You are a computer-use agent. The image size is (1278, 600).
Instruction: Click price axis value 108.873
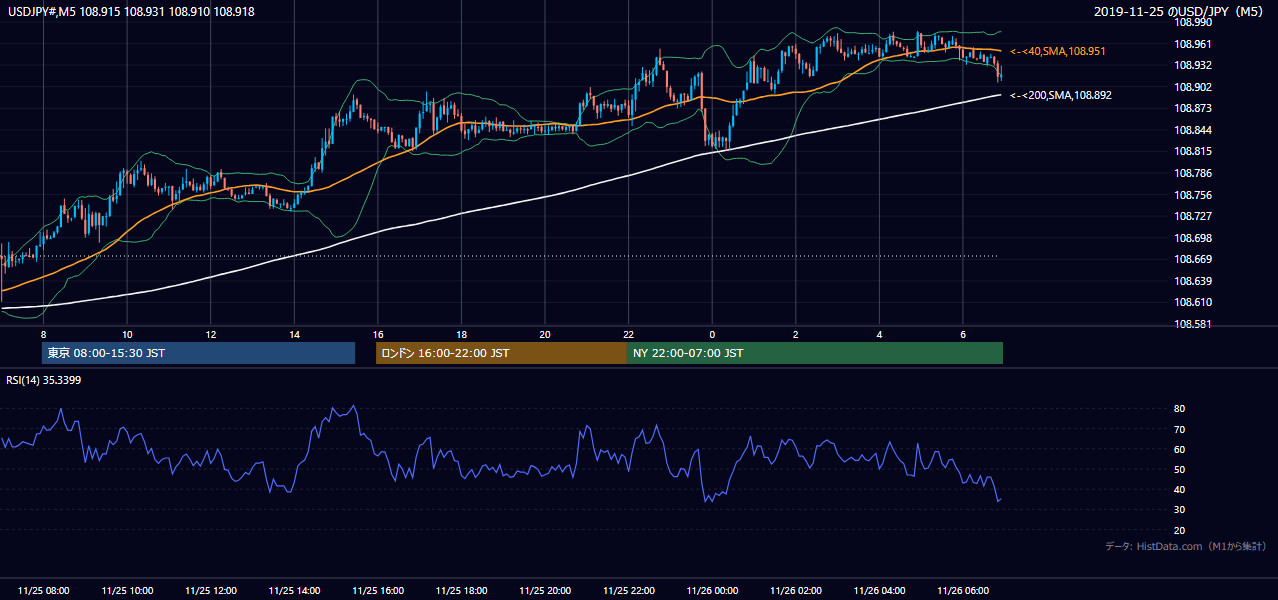click(1193, 108)
